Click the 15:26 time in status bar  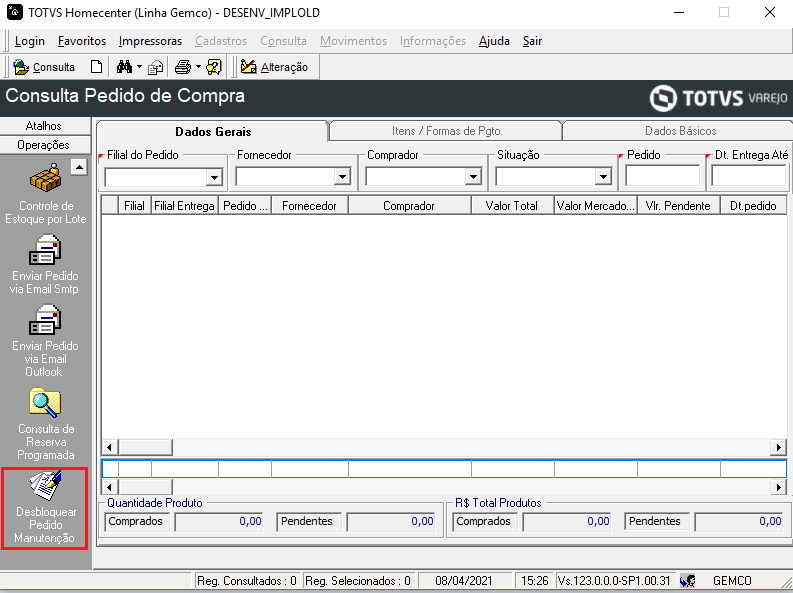[534, 581]
